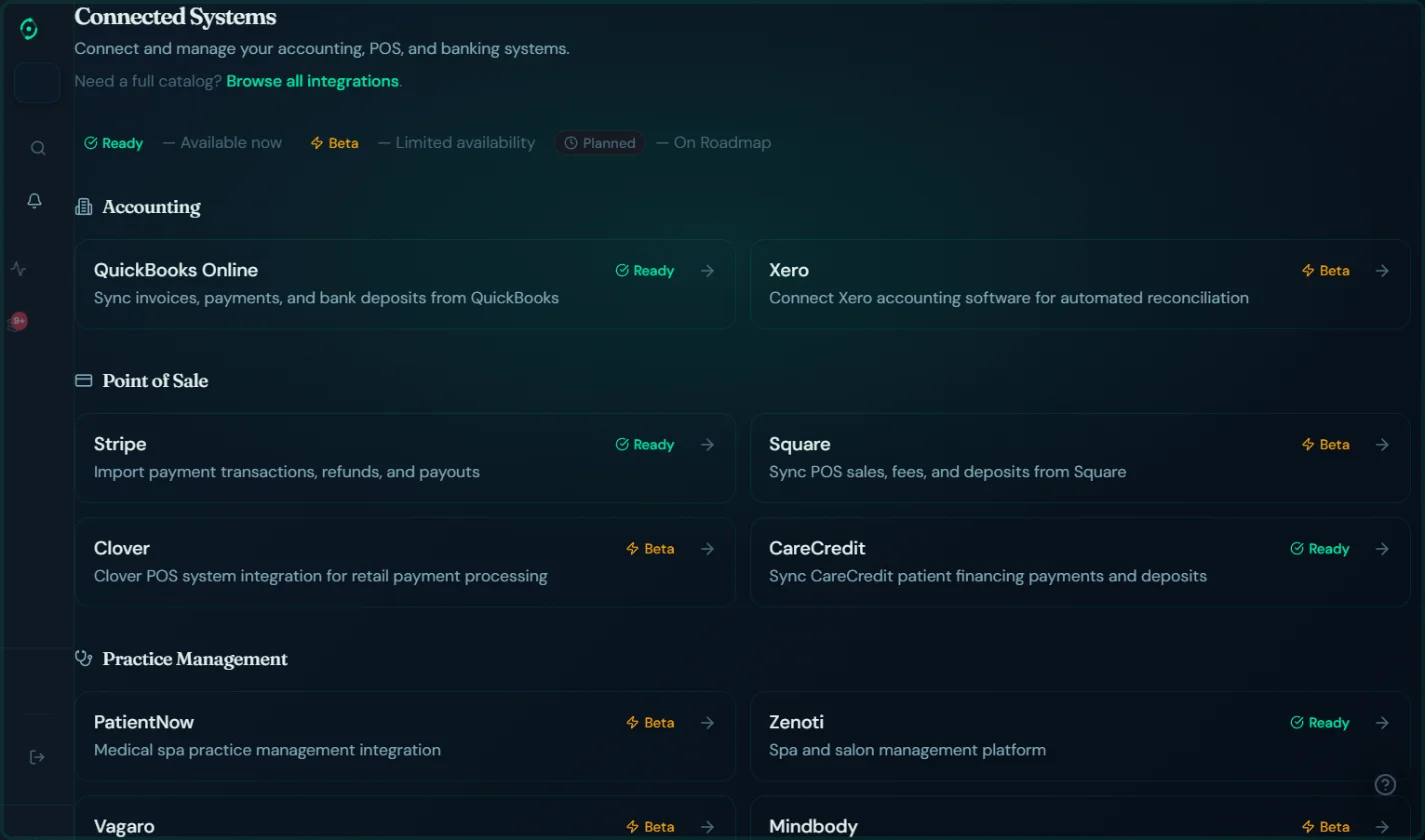Expand QuickBooks Online details via its arrow
This screenshot has height=840, width=1425.
tap(707, 270)
